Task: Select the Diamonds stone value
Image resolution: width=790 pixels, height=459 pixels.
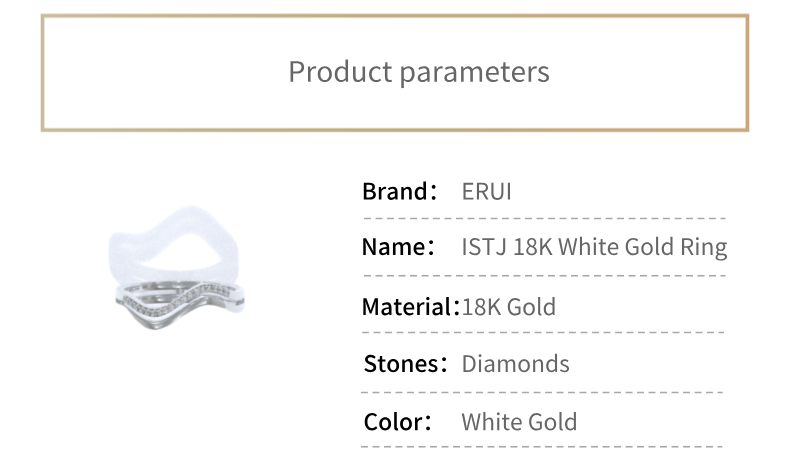Action: coord(515,364)
